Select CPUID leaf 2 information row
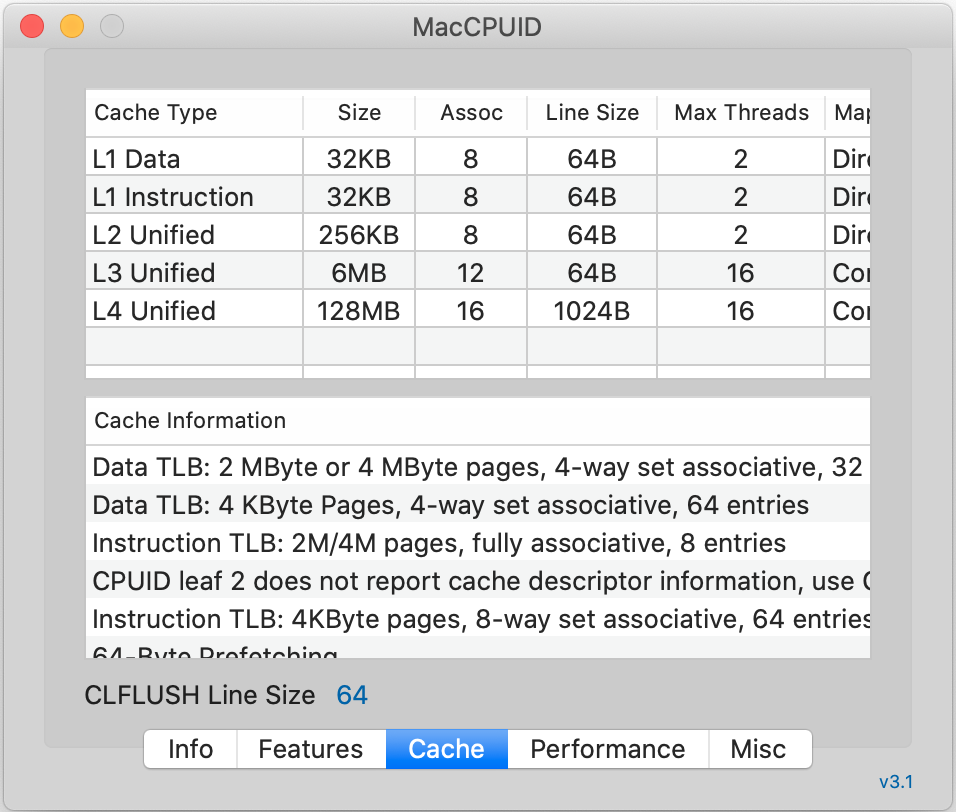956x812 pixels. (478, 581)
